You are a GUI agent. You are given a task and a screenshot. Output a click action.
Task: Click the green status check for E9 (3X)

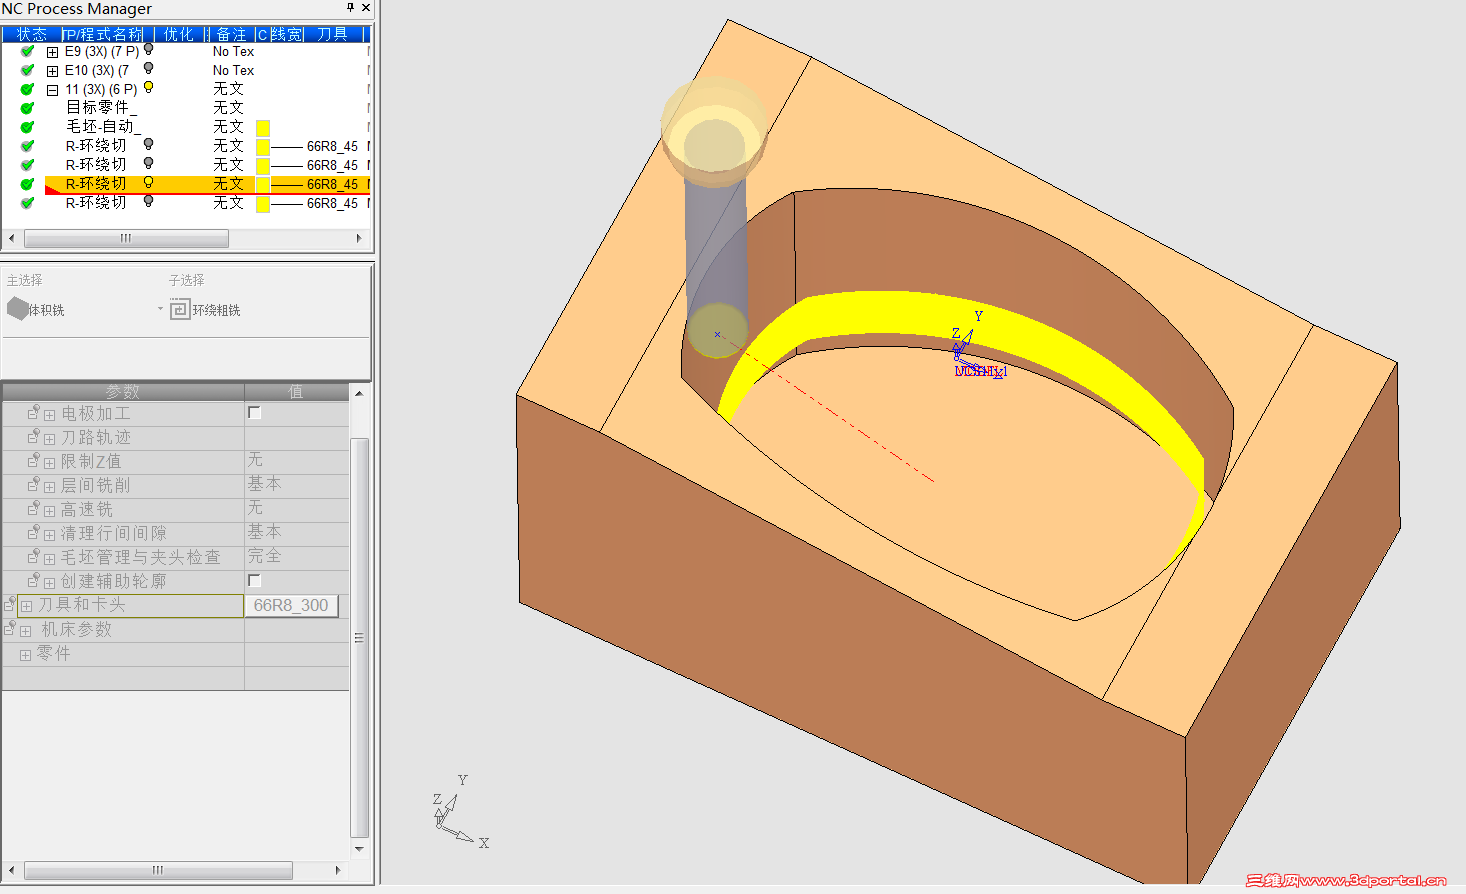click(x=27, y=51)
